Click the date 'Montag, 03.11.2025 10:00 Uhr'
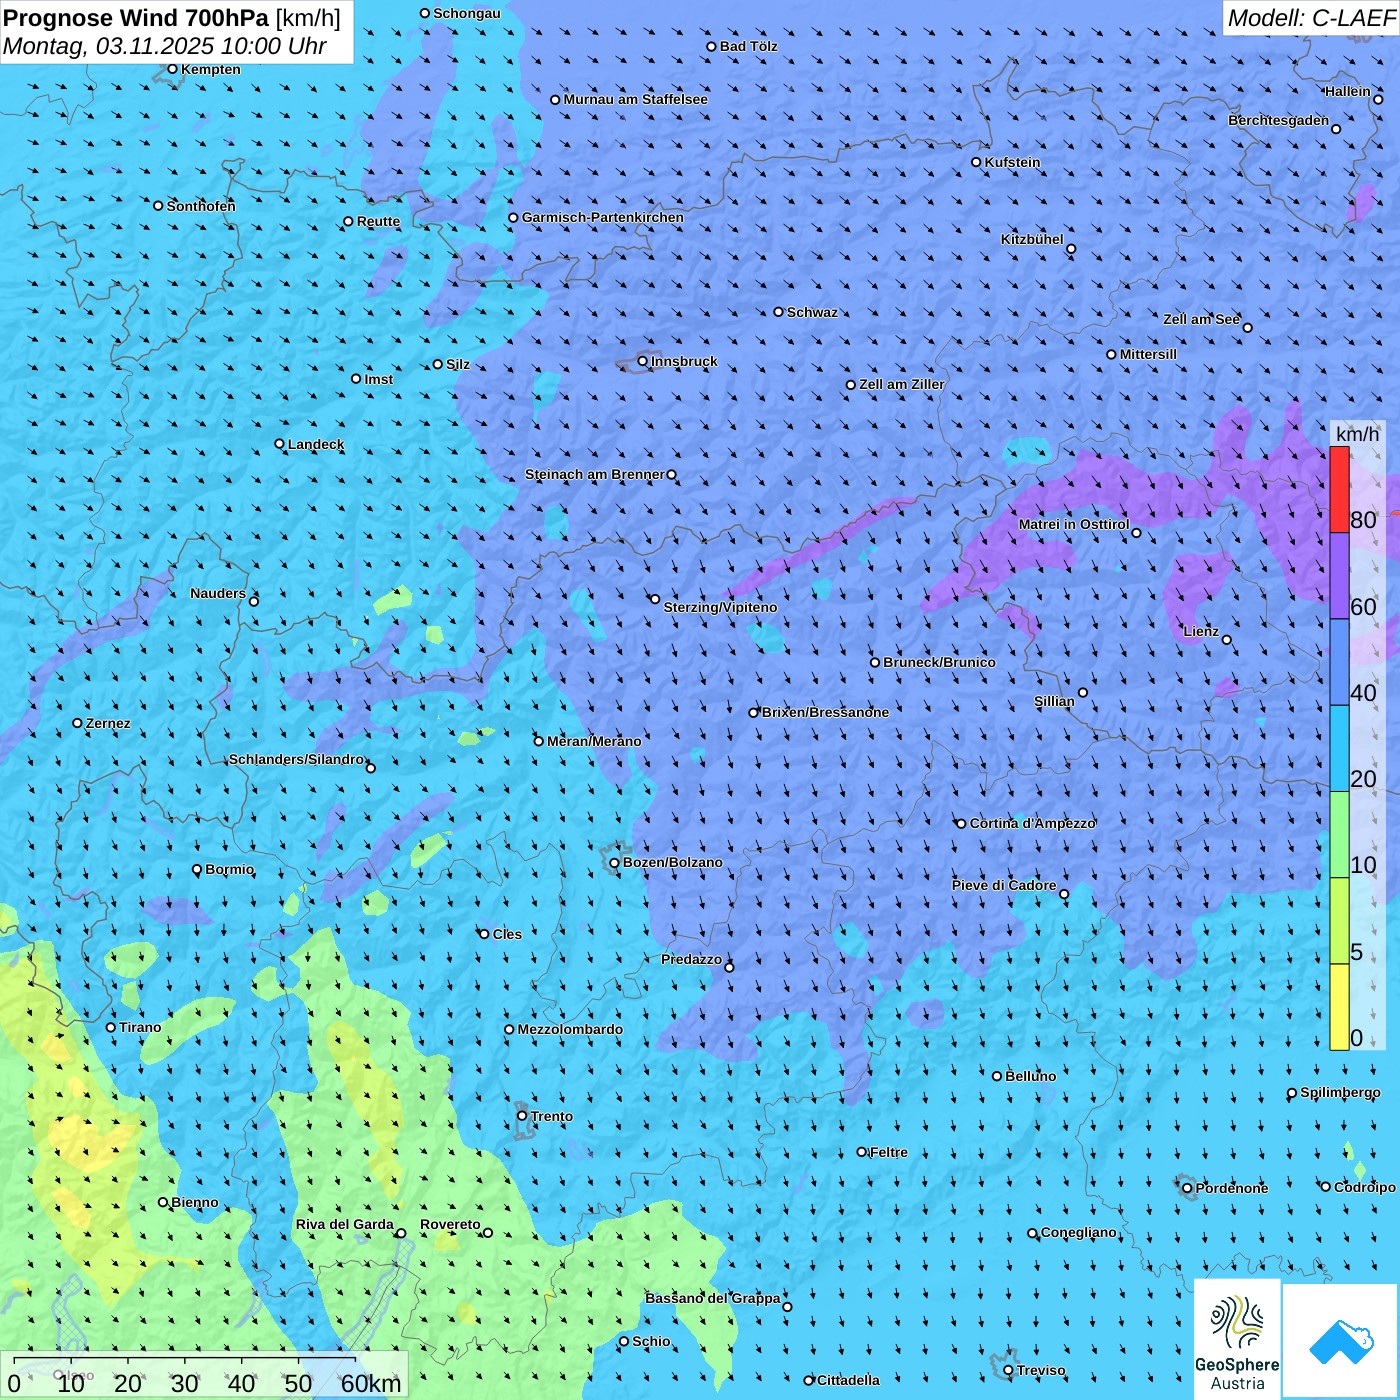 point(165,46)
